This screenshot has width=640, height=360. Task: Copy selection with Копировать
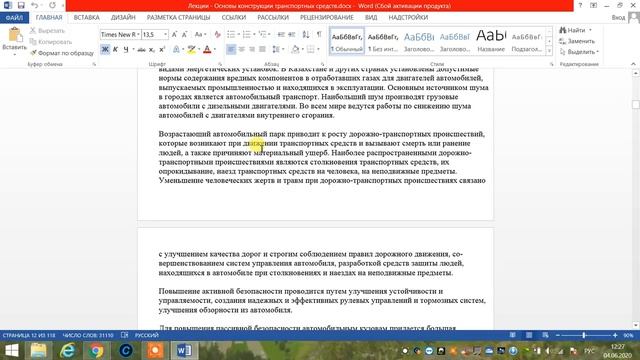(51, 42)
